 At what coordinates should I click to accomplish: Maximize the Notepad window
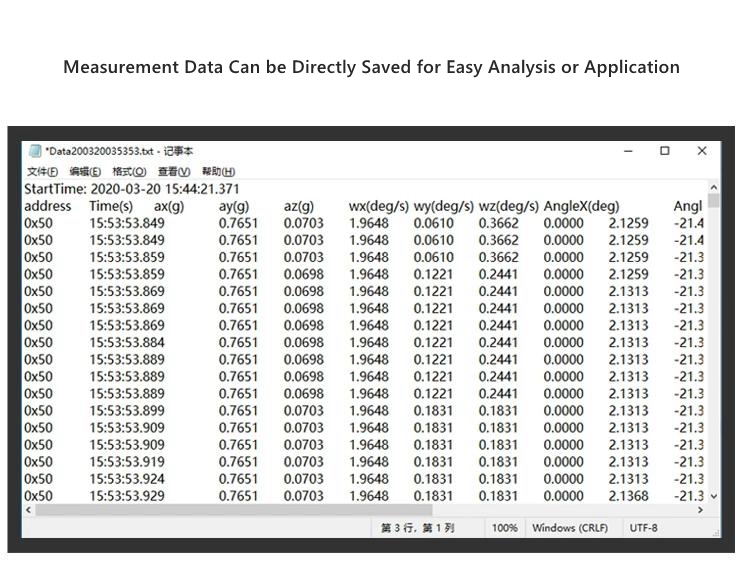[665, 151]
